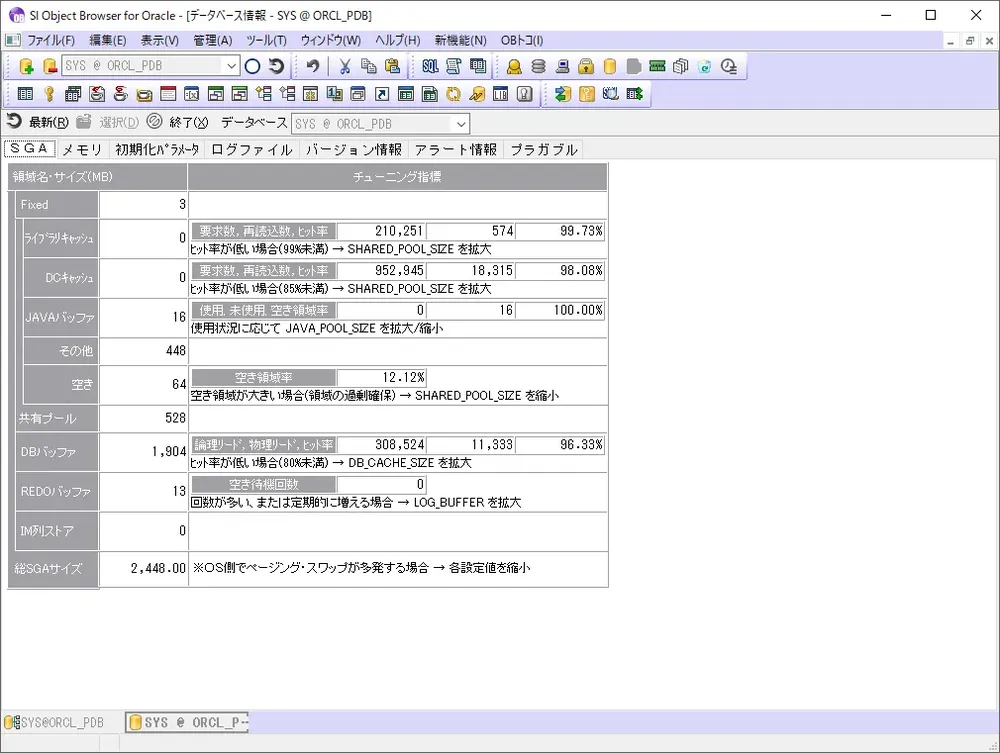Click the 共有プール size 528

tap(143, 418)
